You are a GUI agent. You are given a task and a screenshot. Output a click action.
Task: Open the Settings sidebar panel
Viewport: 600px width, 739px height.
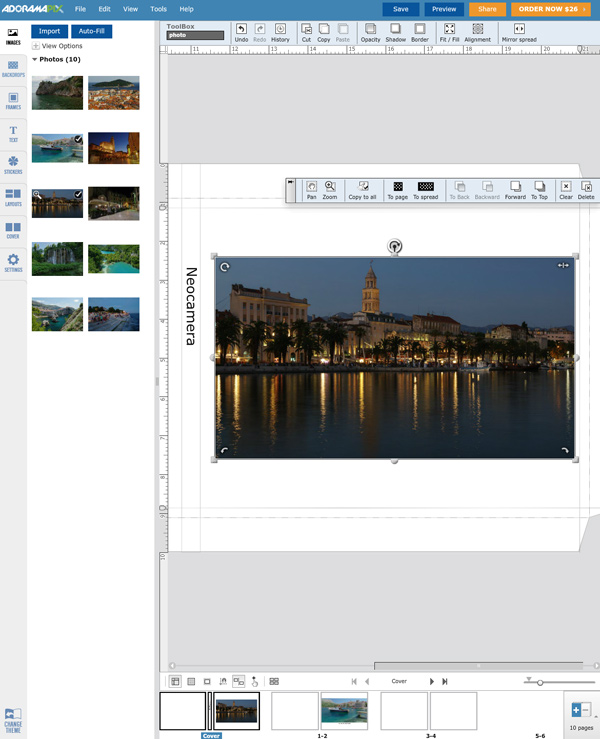[13, 263]
